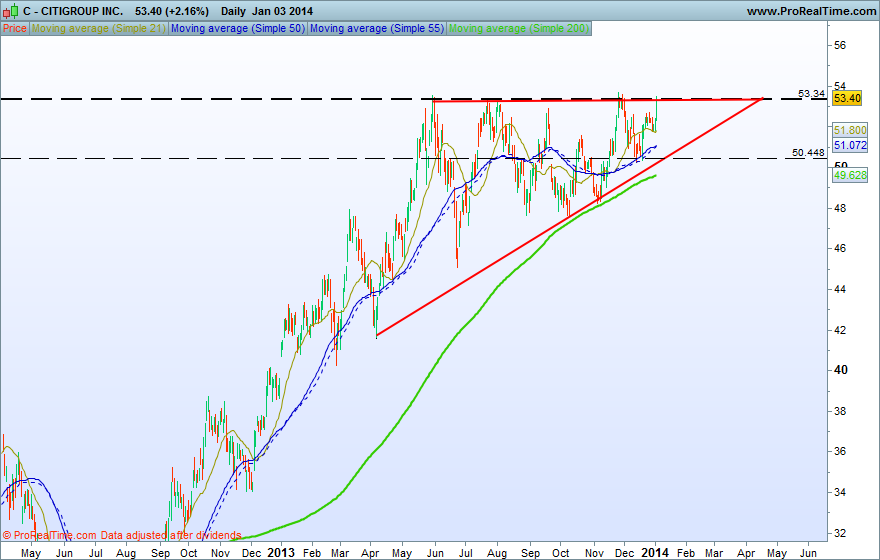Open the www.ProRealTime.com link
Screen dimensions: 880x560
click(811, 11)
